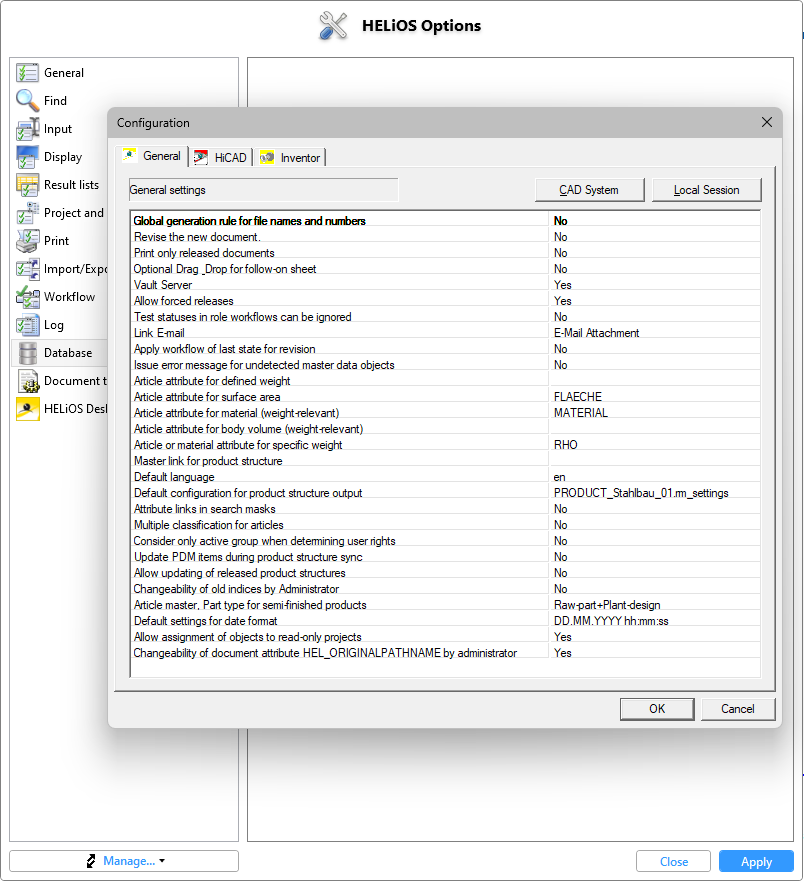Click the CAD System button

pos(589,190)
